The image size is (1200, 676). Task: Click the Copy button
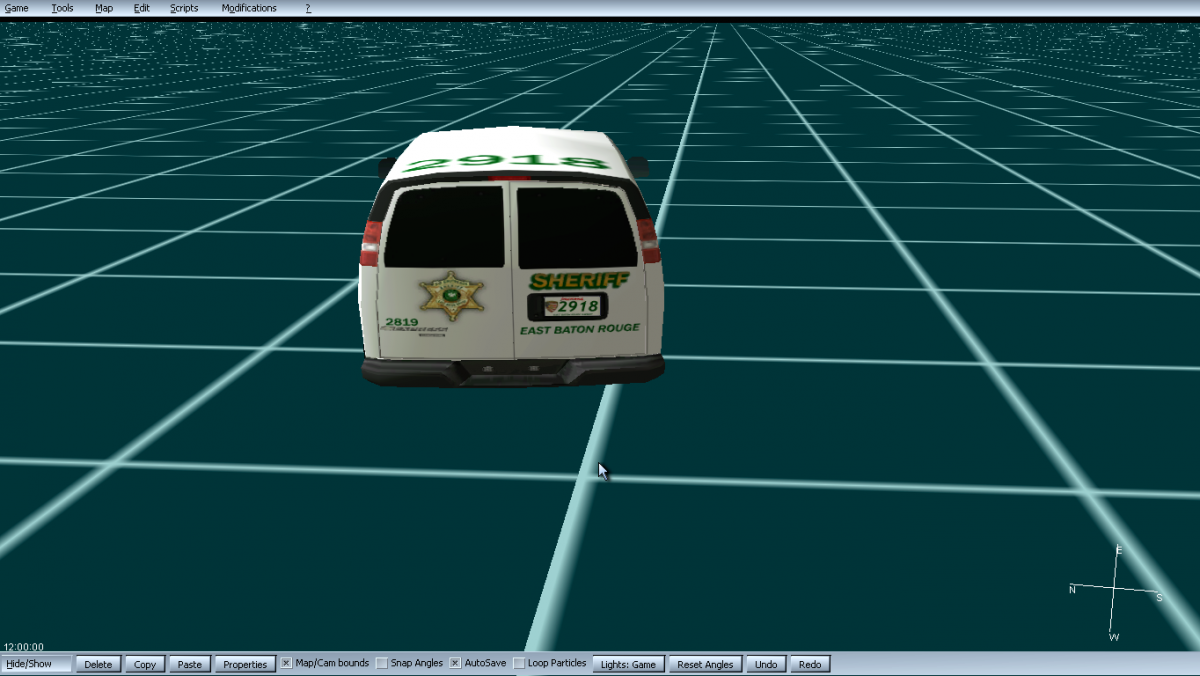(x=145, y=664)
